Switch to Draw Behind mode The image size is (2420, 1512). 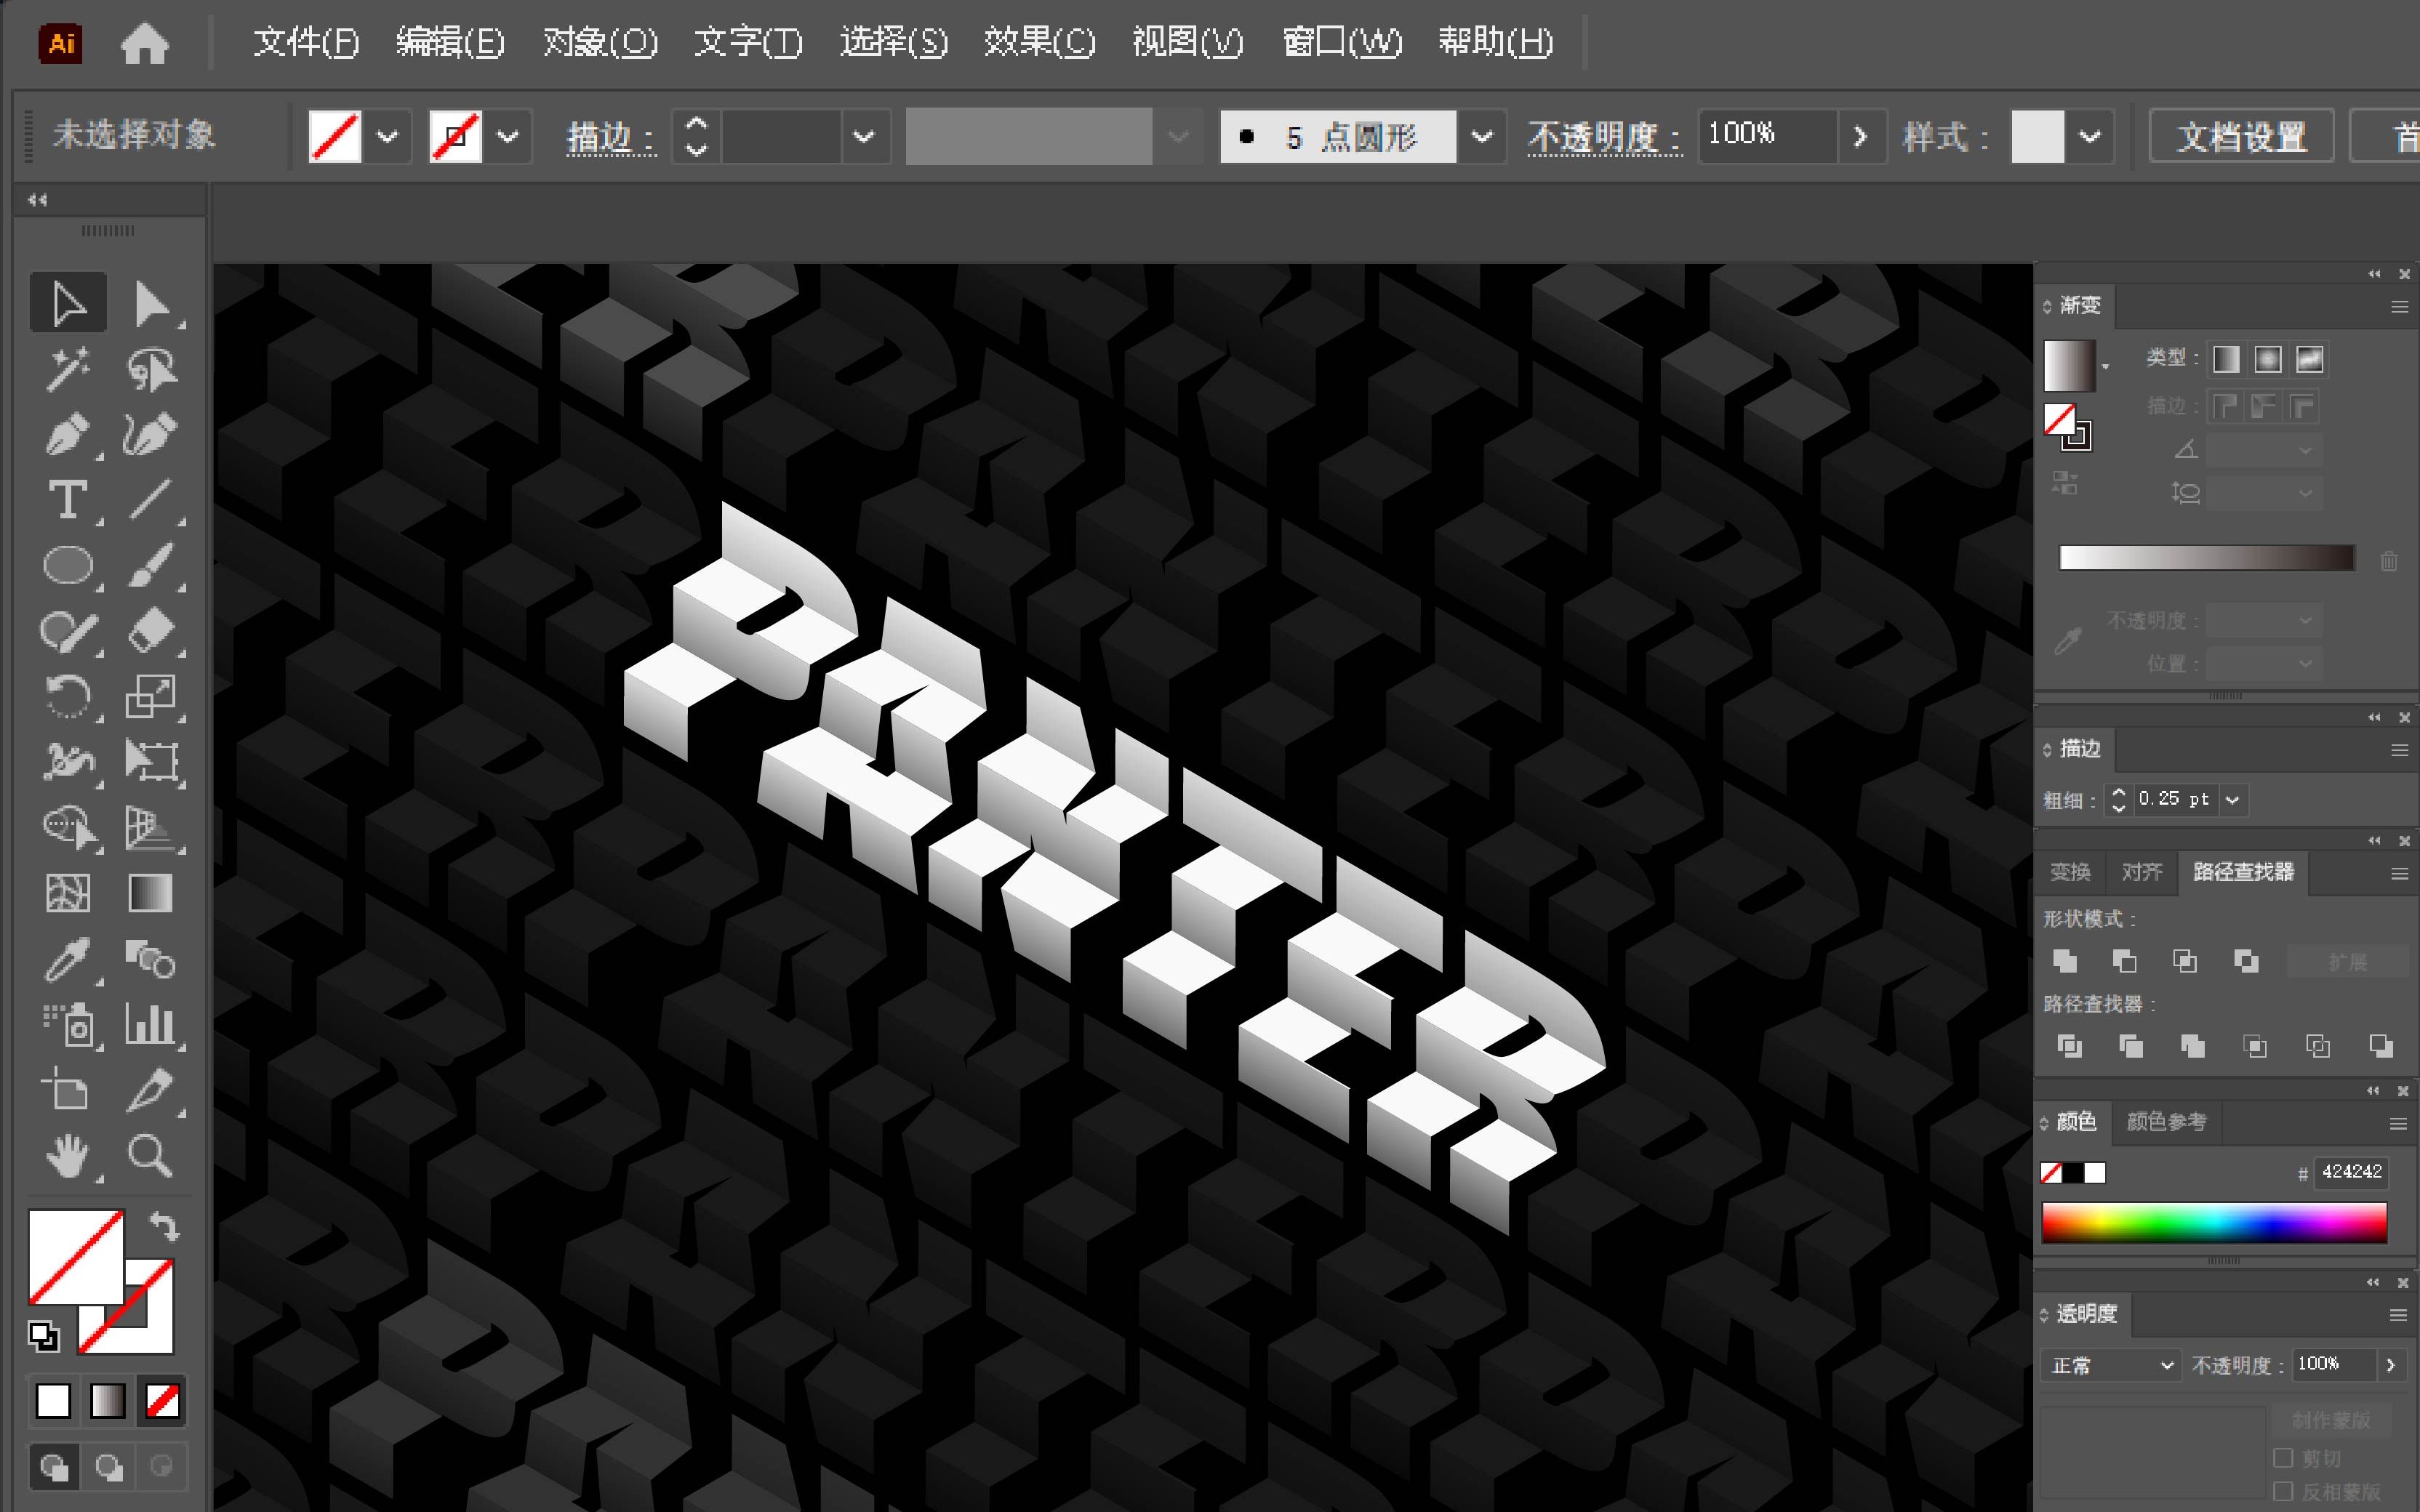coord(108,1466)
